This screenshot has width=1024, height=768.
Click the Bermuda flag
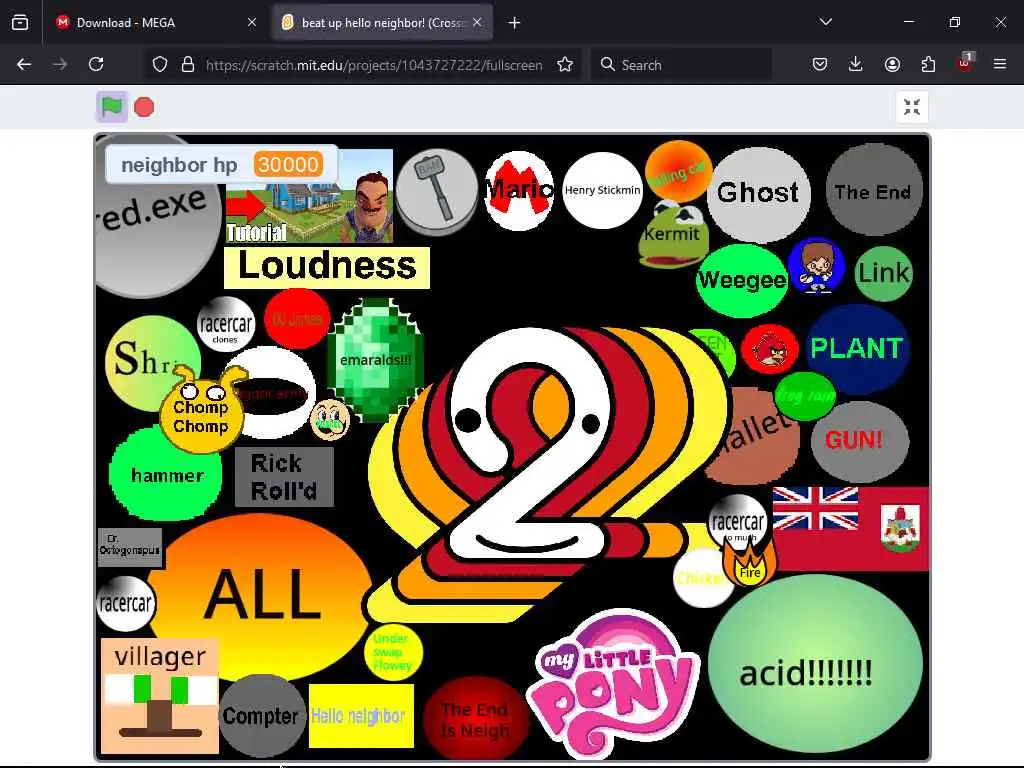(x=851, y=528)
